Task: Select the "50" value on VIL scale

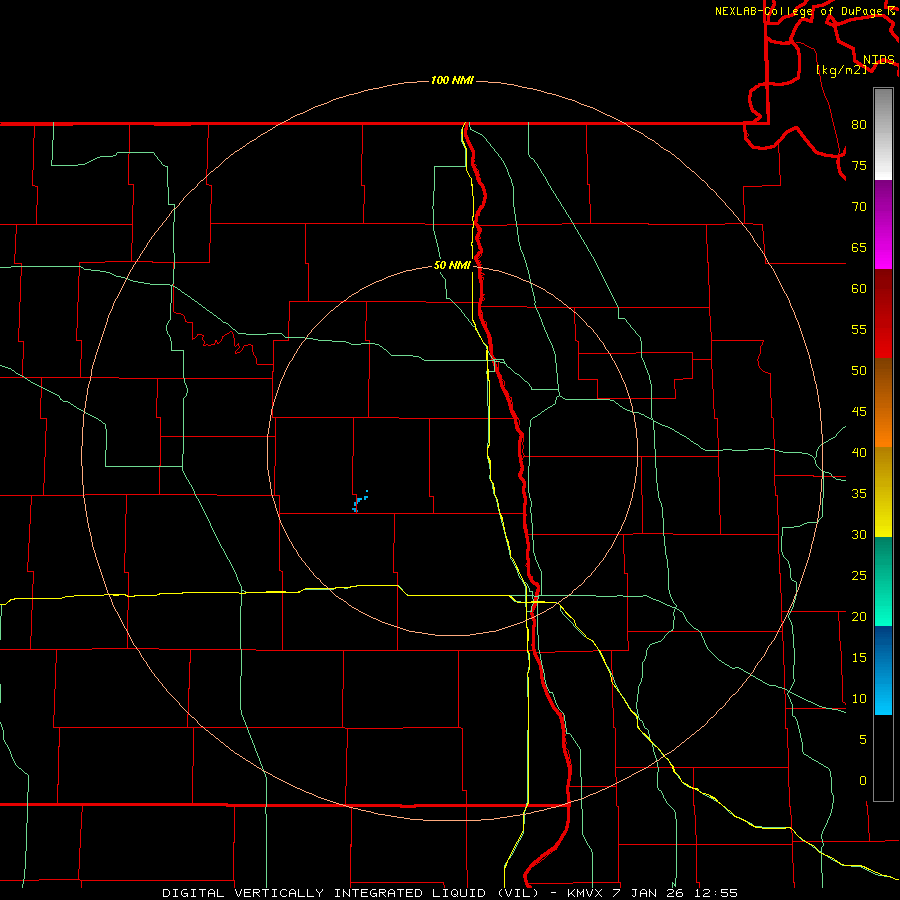Action: click(x=859, y=370)
